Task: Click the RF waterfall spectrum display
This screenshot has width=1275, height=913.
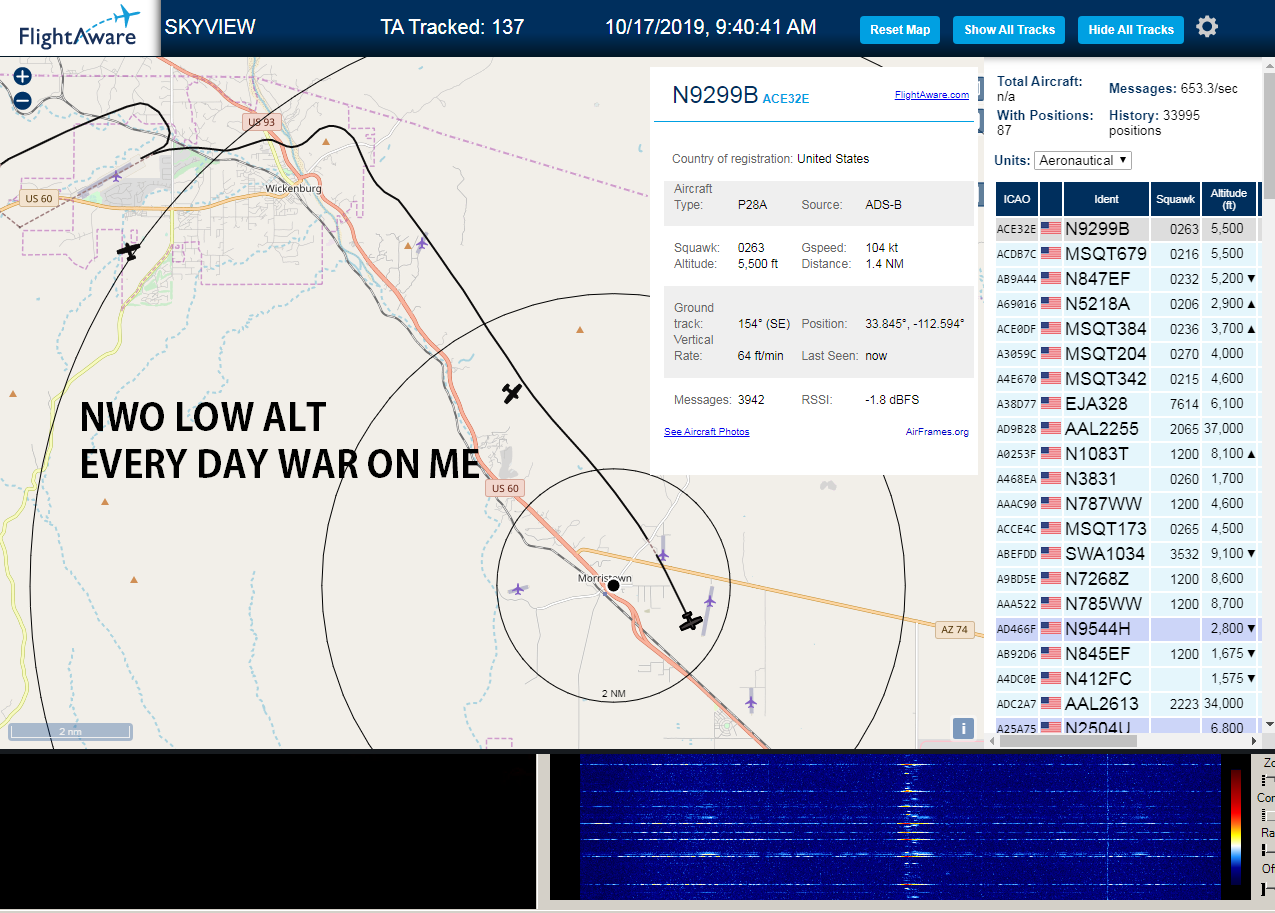Action: pyautogui.click(x=900, y=827)
